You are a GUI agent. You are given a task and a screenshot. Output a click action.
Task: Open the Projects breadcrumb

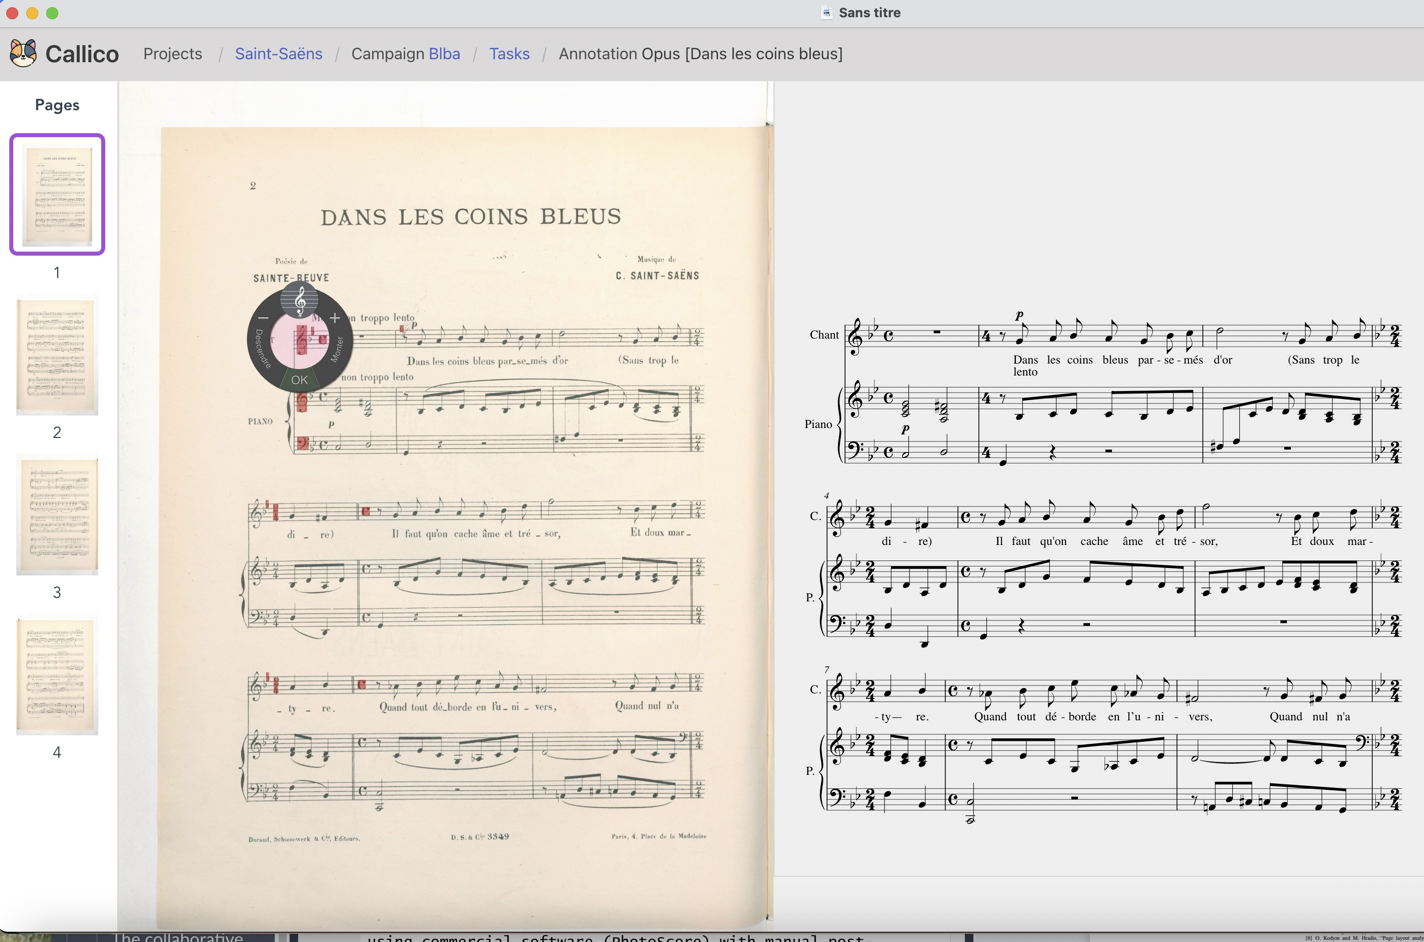tap(172, 54)
